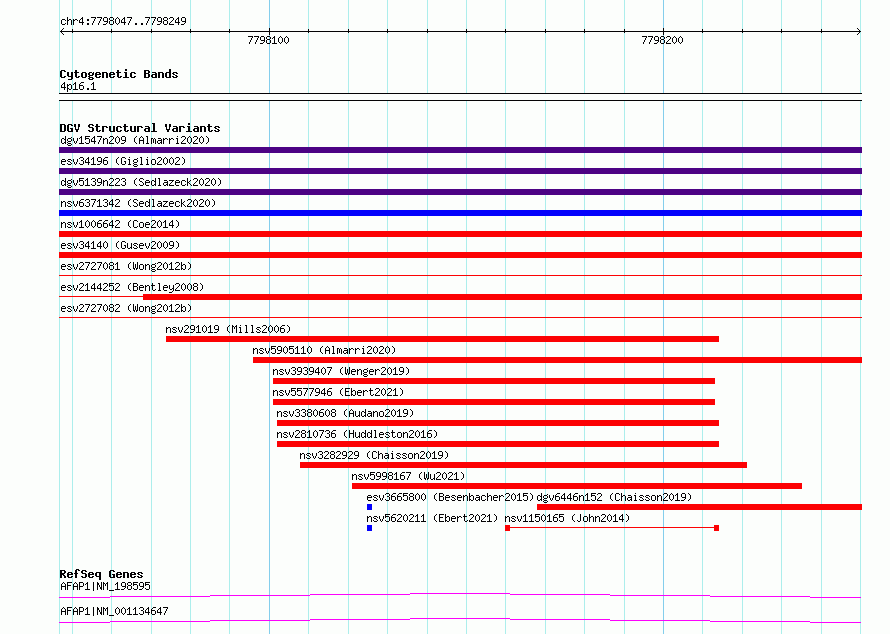Select variant esv34196 (Giglio2002) label
The height and width of the screenshot is (634, 890).
click(123, 161)
